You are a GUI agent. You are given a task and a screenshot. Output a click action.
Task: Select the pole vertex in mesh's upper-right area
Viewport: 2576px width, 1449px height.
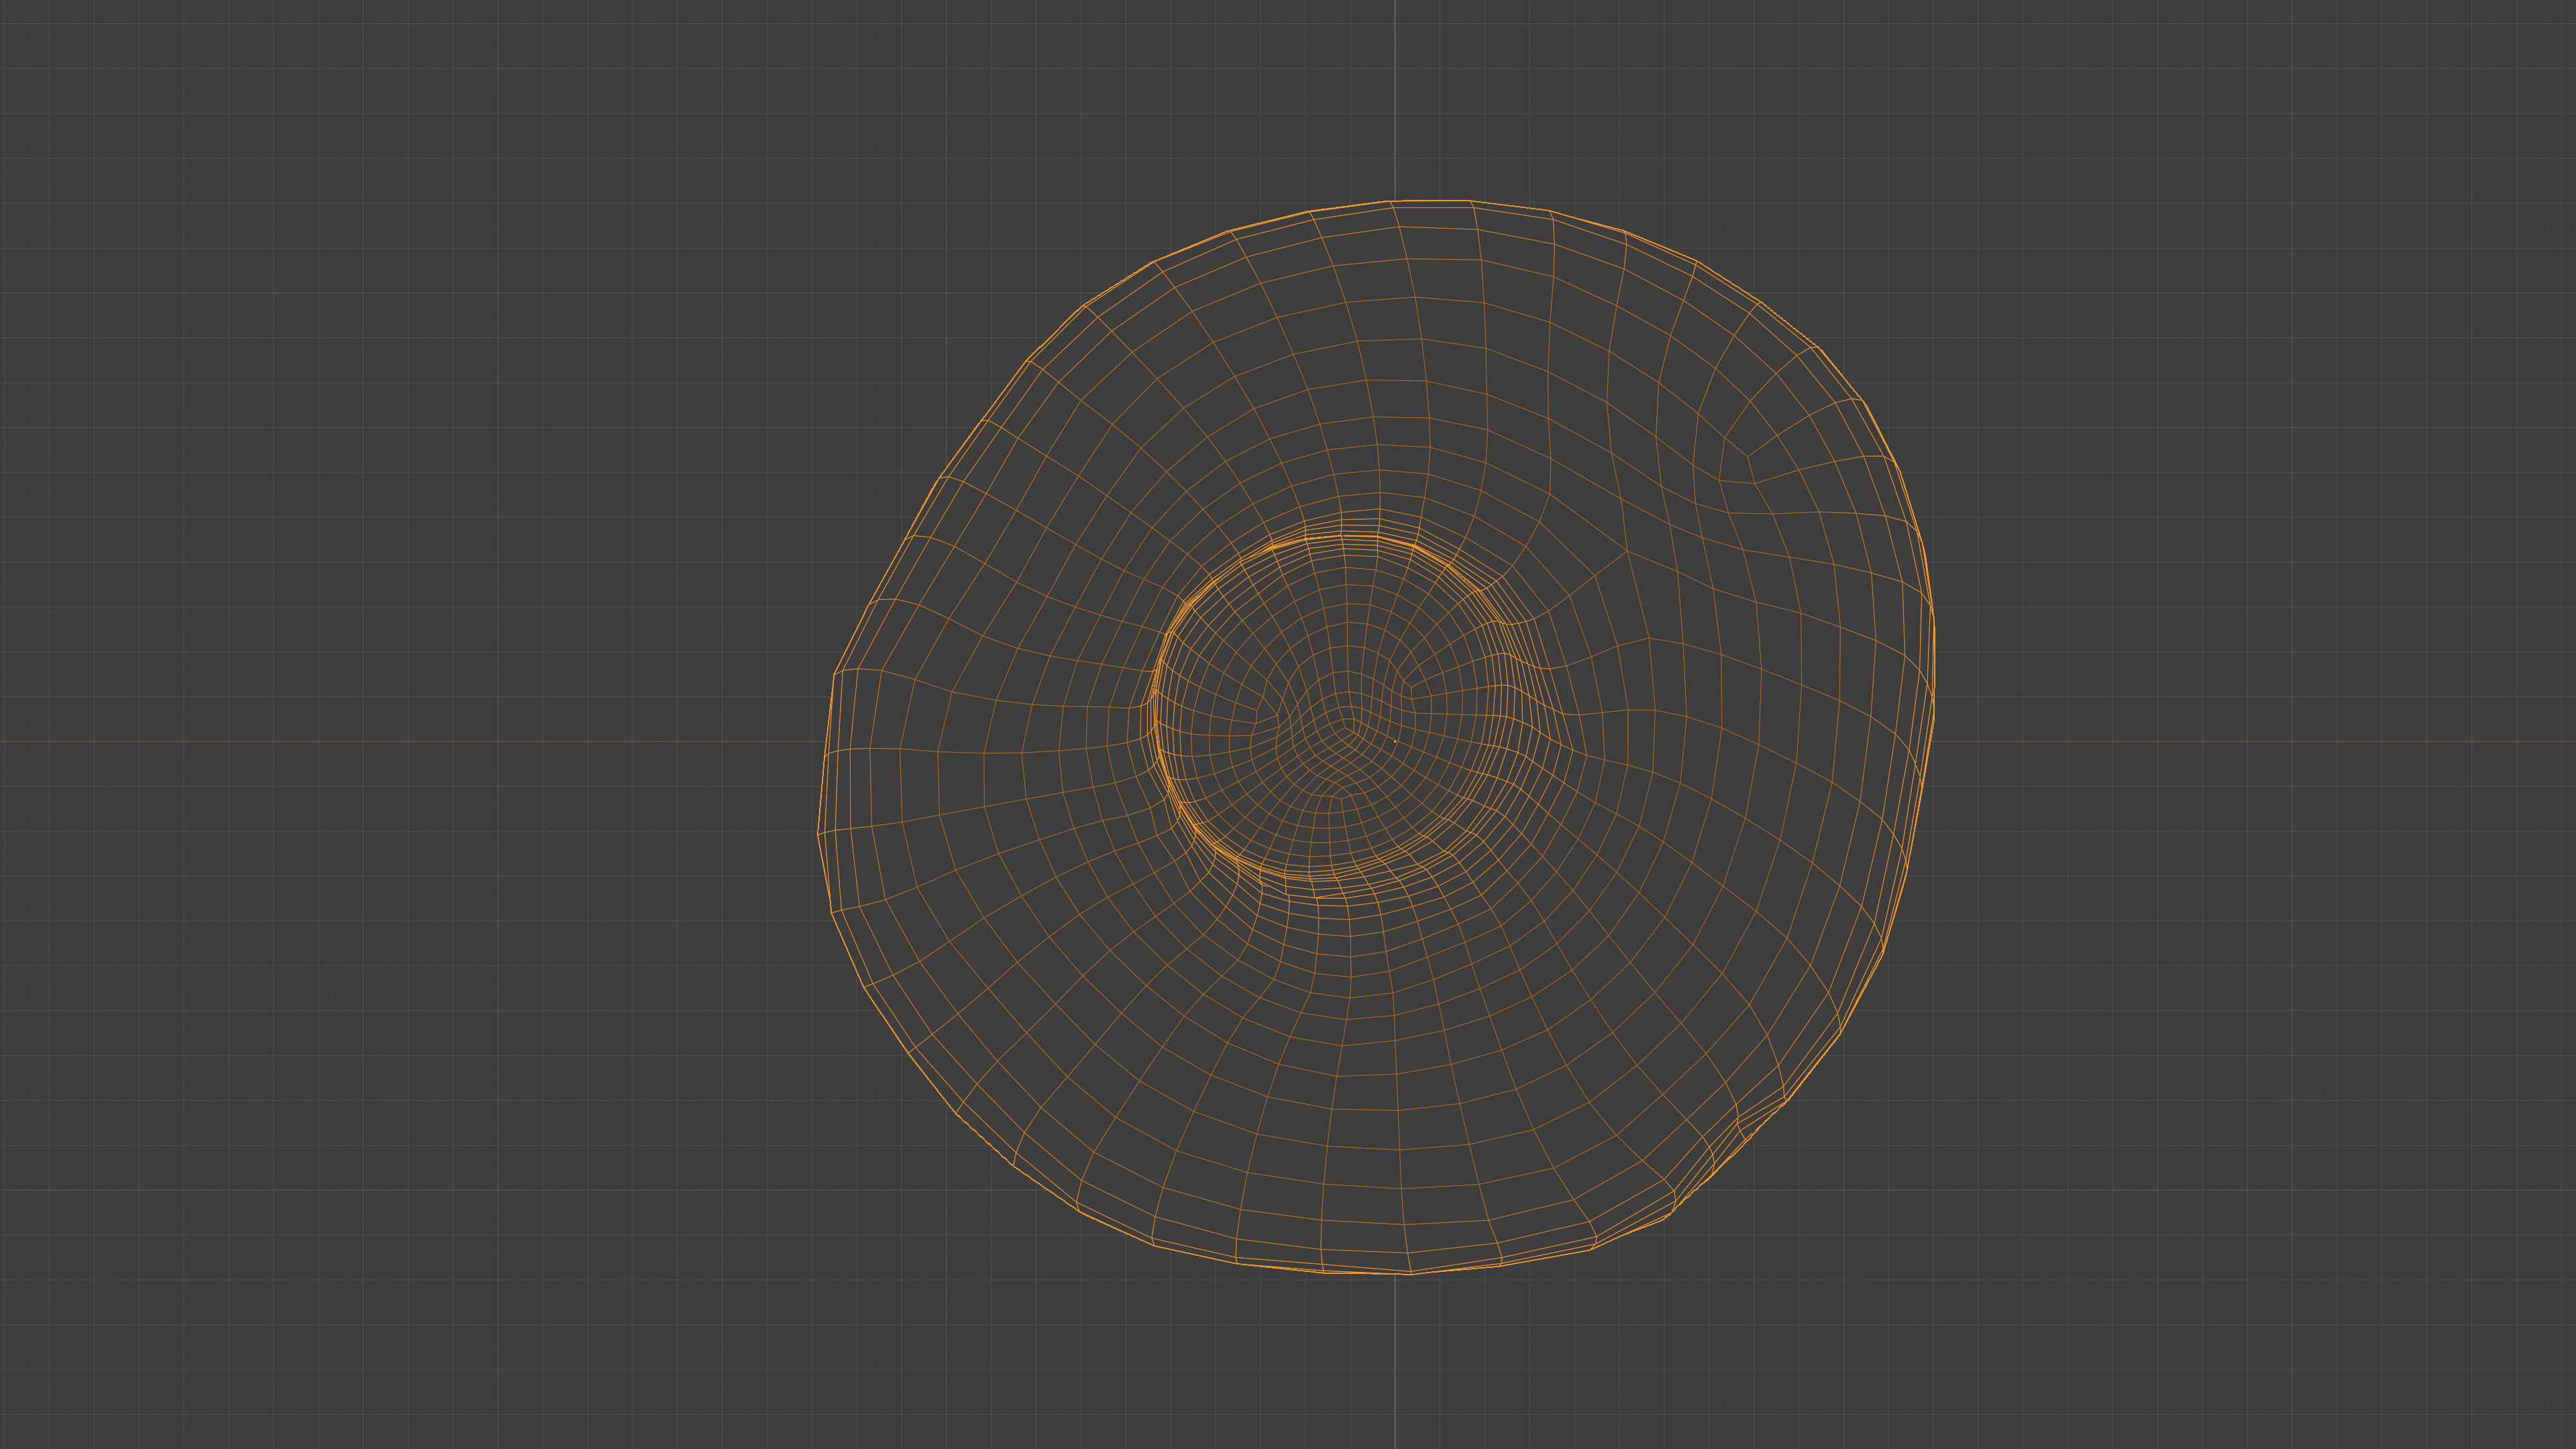click(x=1749, y=457)
